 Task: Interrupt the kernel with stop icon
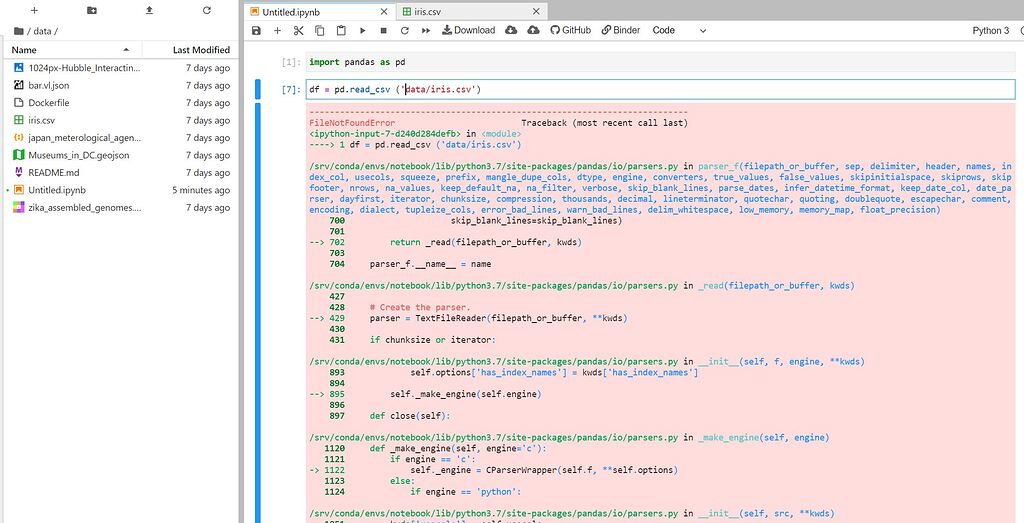383,31
